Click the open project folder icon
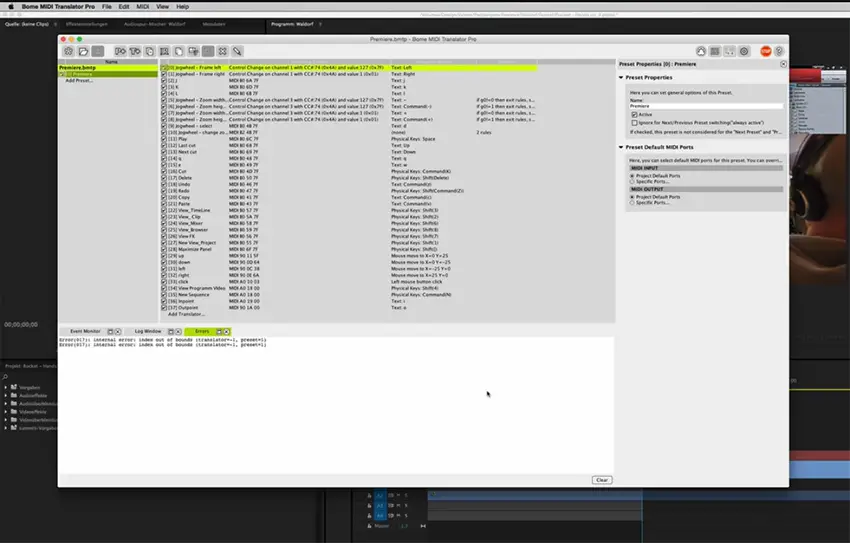Screen dimensions: 850x543 click(83, 51)
